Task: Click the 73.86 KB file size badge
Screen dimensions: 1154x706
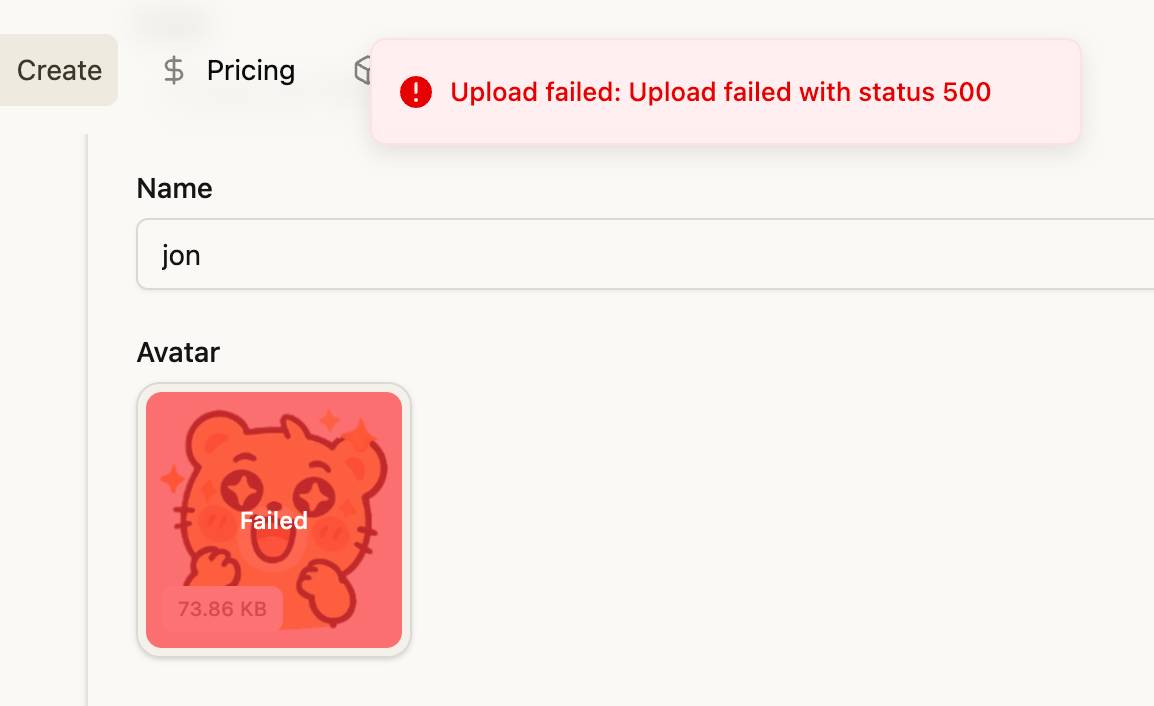Action: pos(222,609)
